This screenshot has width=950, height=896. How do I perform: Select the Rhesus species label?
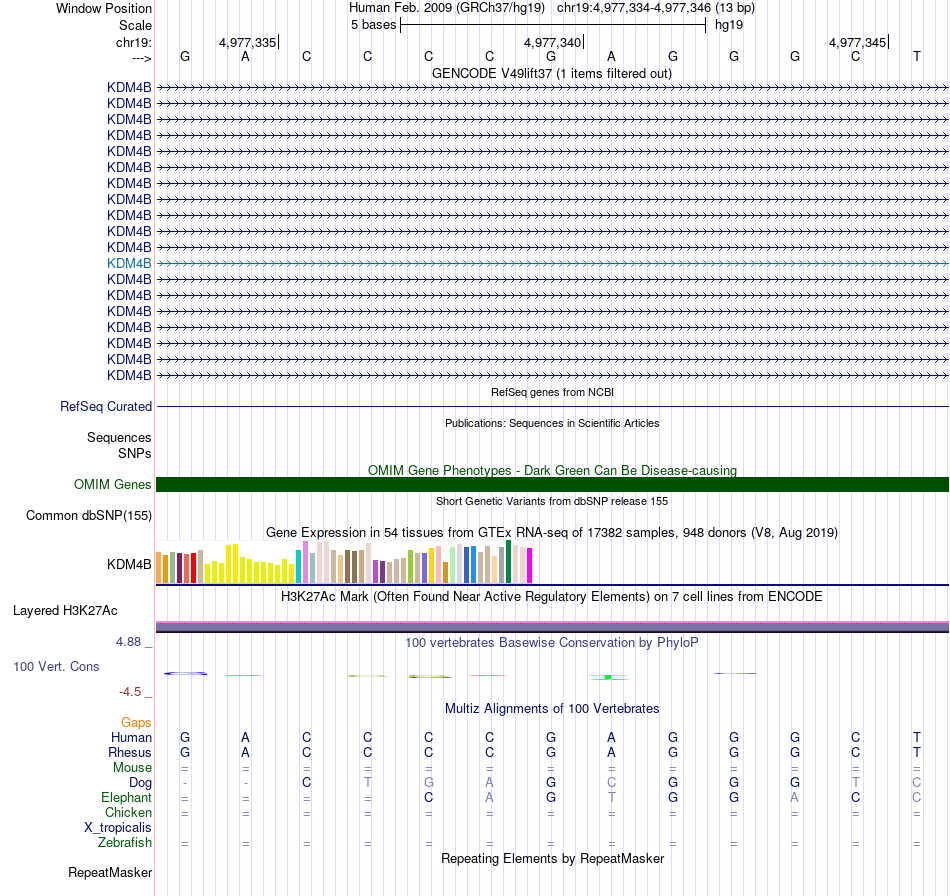pyautogui.click(x=130, y=752)
